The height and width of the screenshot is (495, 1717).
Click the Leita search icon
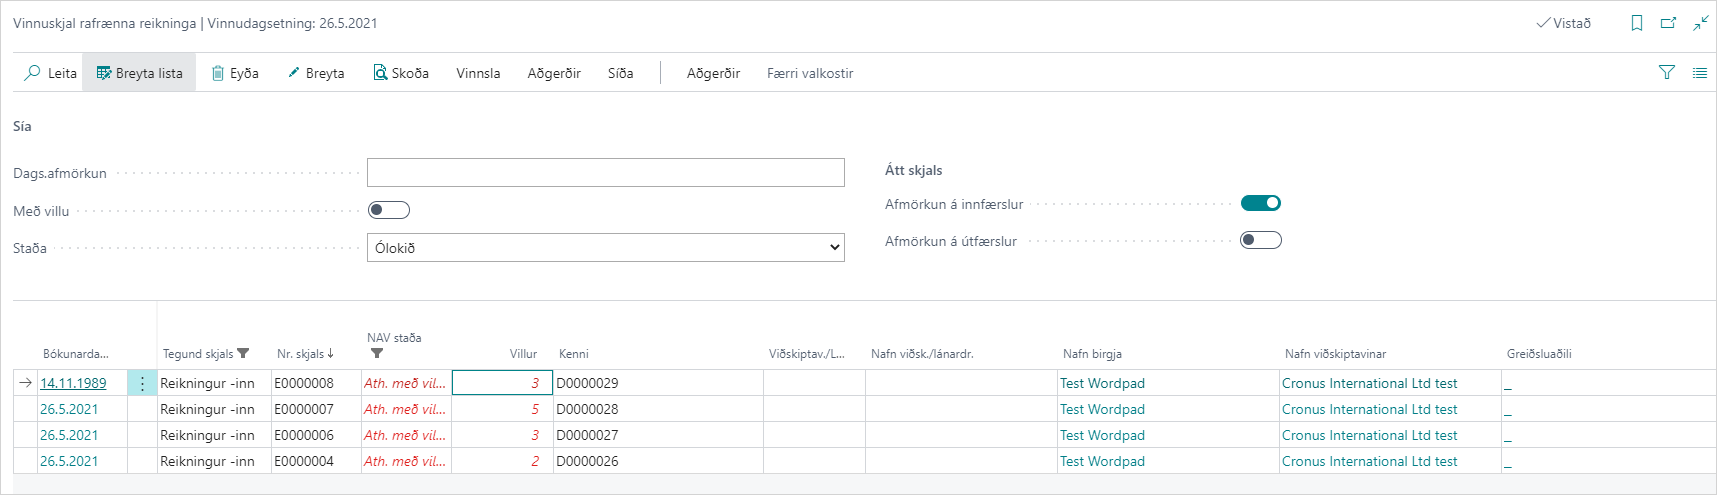33,73
